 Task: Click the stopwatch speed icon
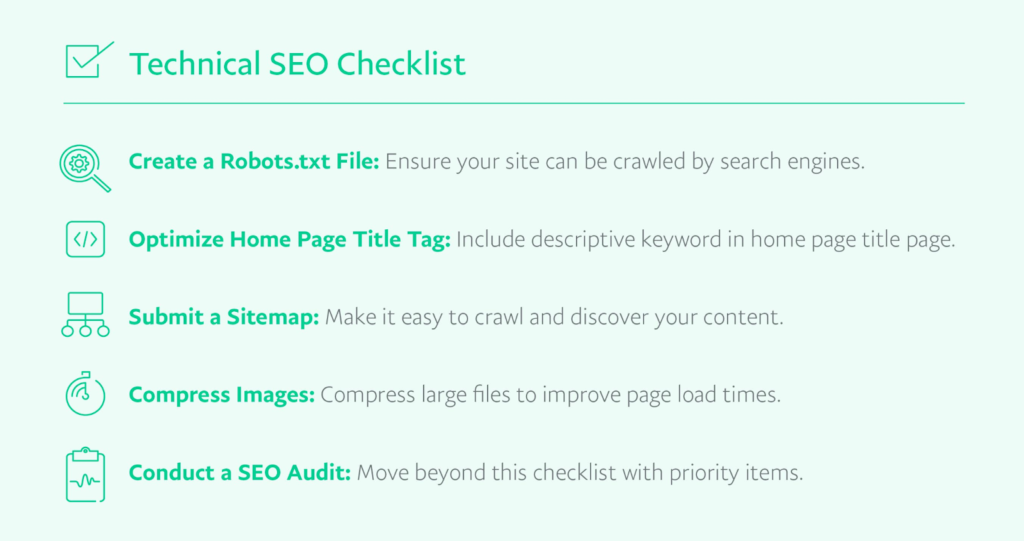coord(84,393)
